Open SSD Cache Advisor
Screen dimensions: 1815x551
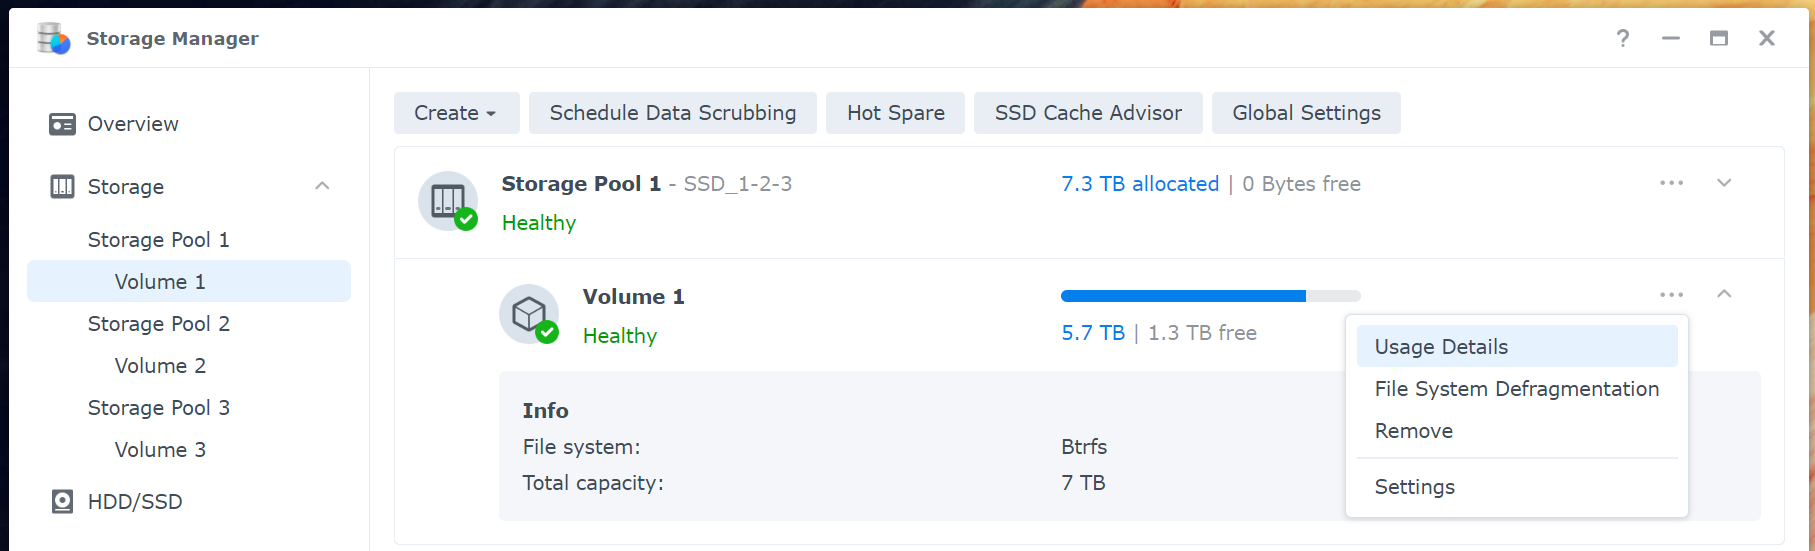tap(1088, 113)
